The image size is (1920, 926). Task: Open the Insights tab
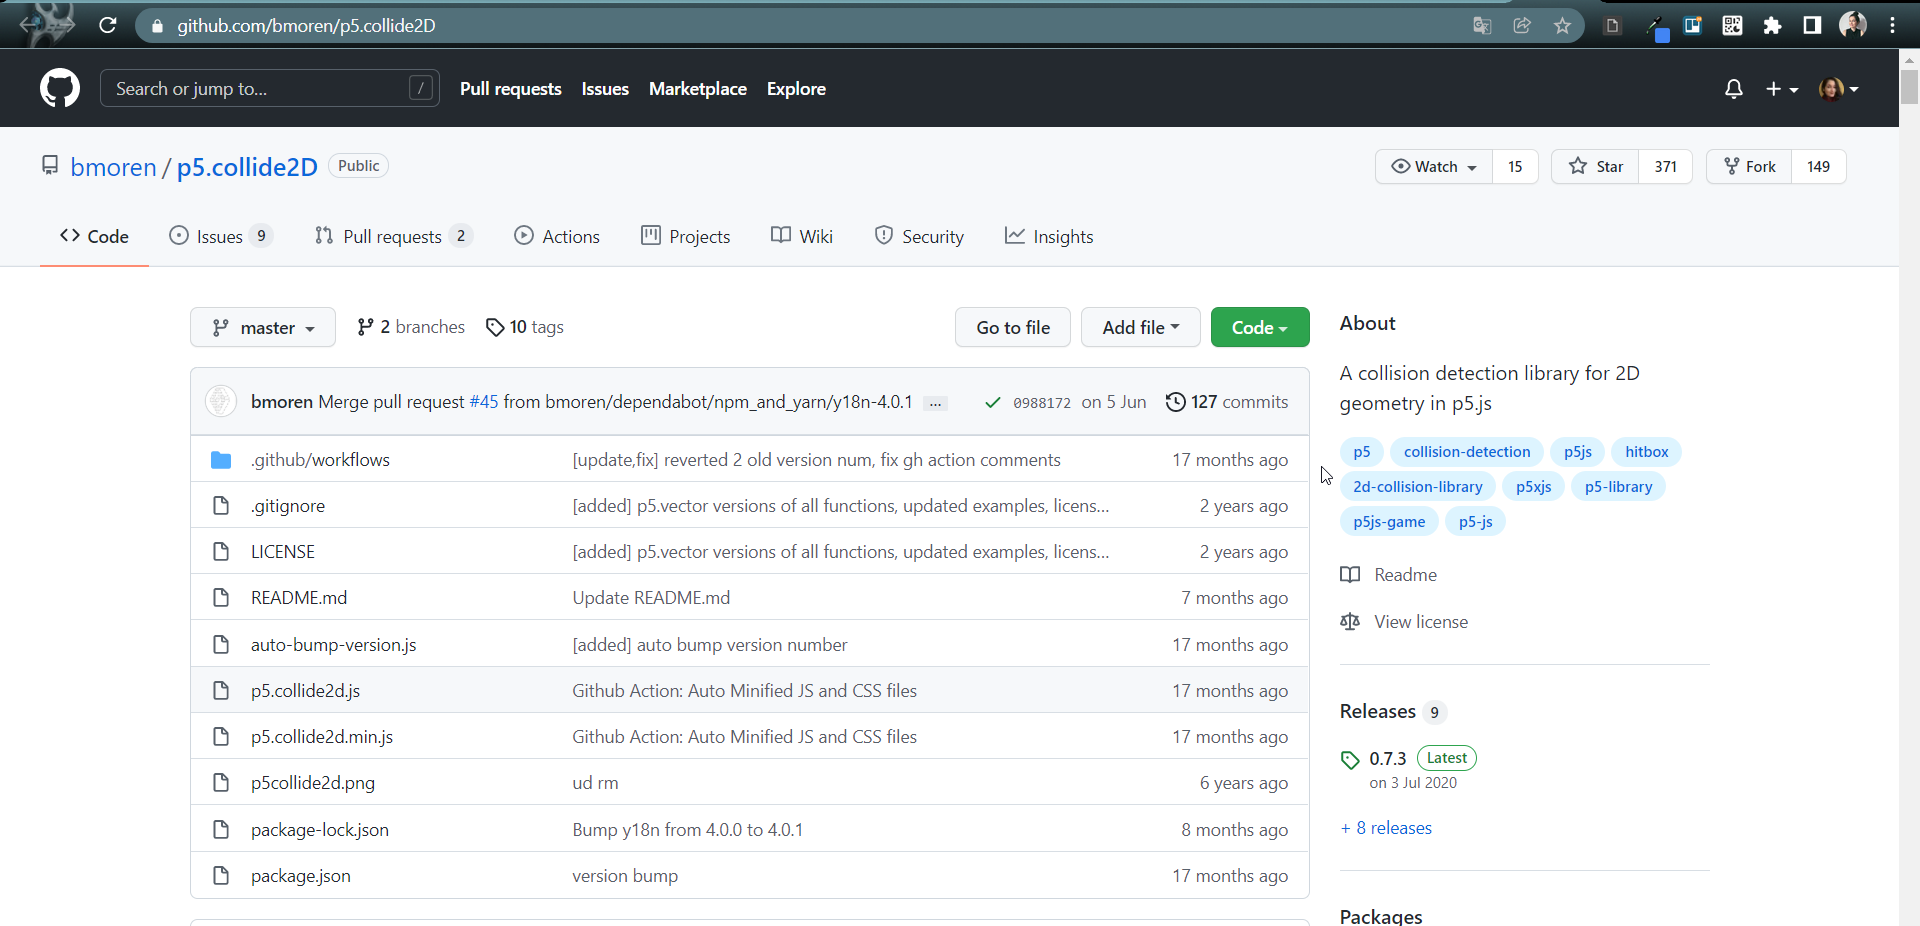[1049, 237]
